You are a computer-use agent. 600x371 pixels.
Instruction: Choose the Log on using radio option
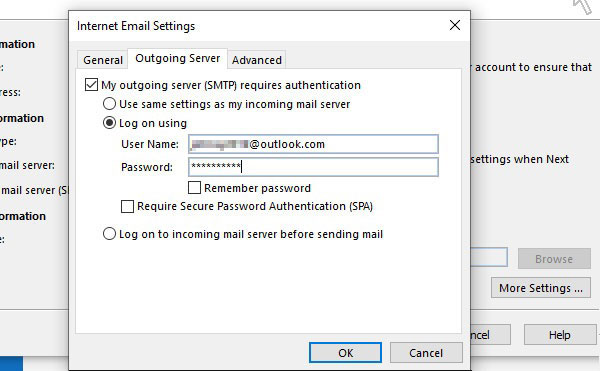click(x=109, y=123)
